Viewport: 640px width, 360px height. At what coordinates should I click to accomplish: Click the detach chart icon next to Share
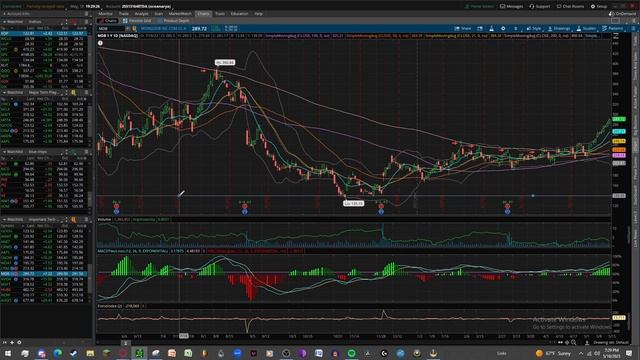pyautogui.click(x=480, y=29)
